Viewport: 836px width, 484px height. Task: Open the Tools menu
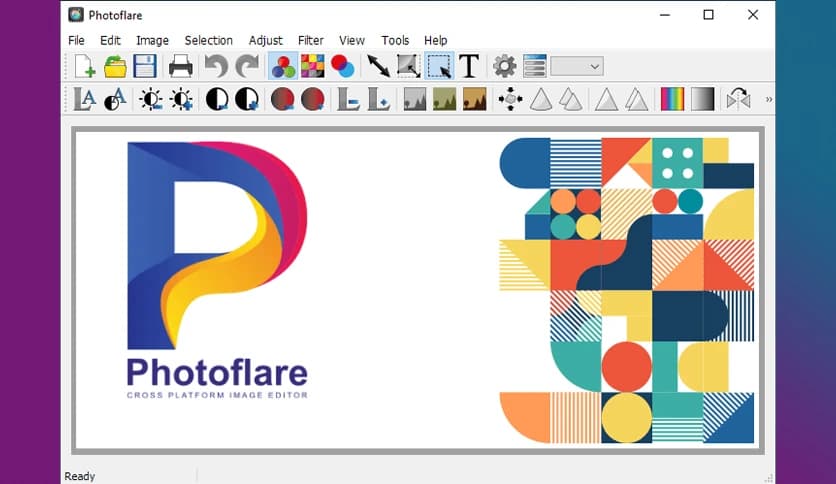(x=395, y=41)
